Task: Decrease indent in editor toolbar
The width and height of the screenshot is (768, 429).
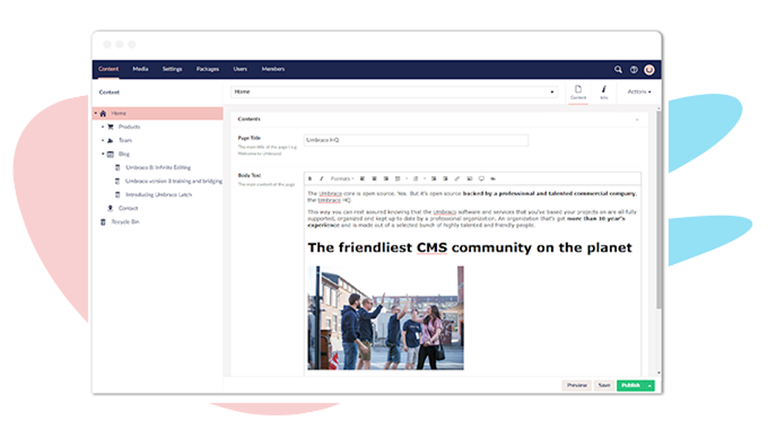Action: [433, 179]
